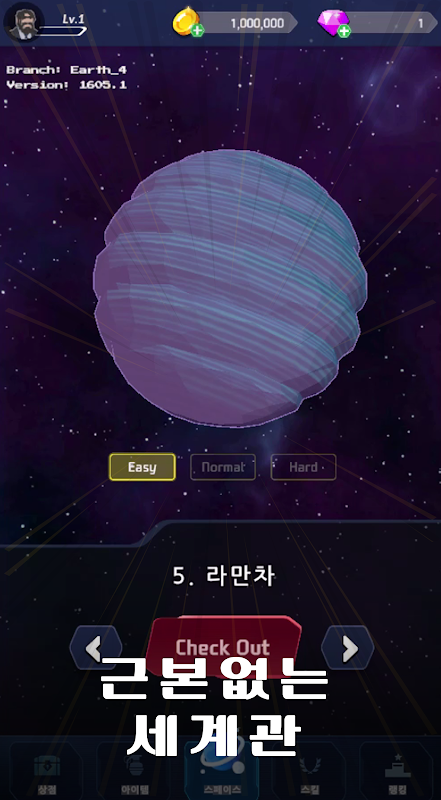Click the gem count balance bar
This screenshot has width=441, height=800.
point(390,23)
